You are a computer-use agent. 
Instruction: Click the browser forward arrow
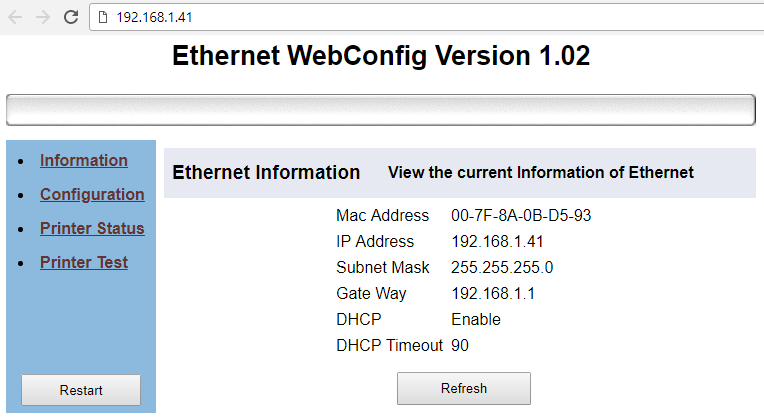click(x=43, y=18)
